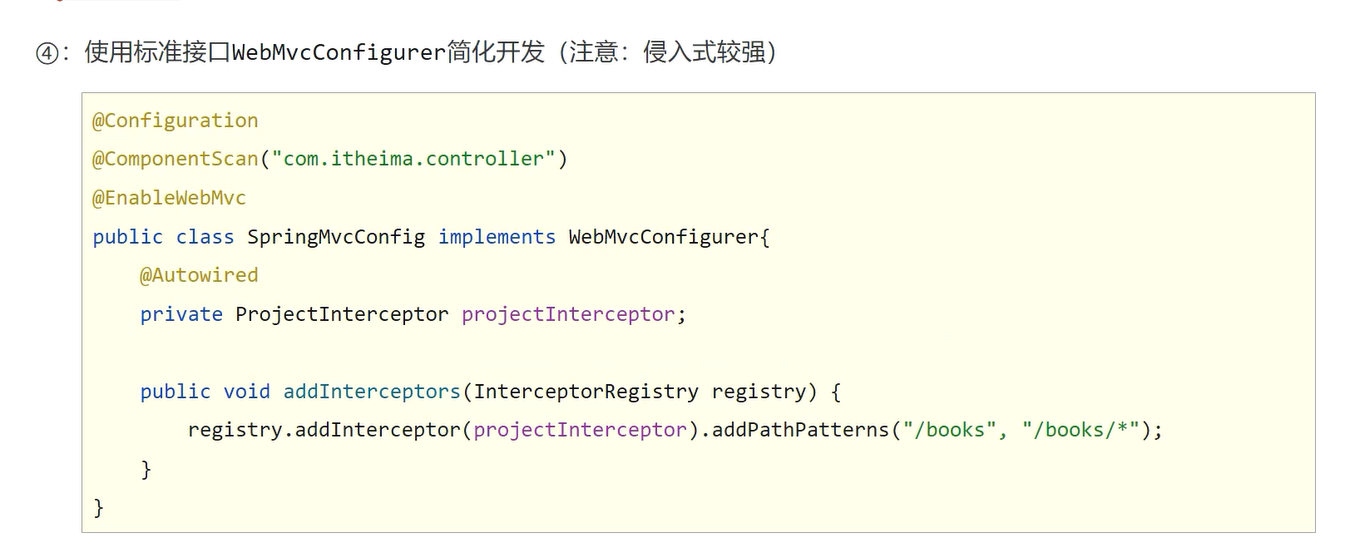Click the ProjectInterceptor type name
Image resolution: width=1363 pixels, height=556 pixels.
tap(342, 314)
